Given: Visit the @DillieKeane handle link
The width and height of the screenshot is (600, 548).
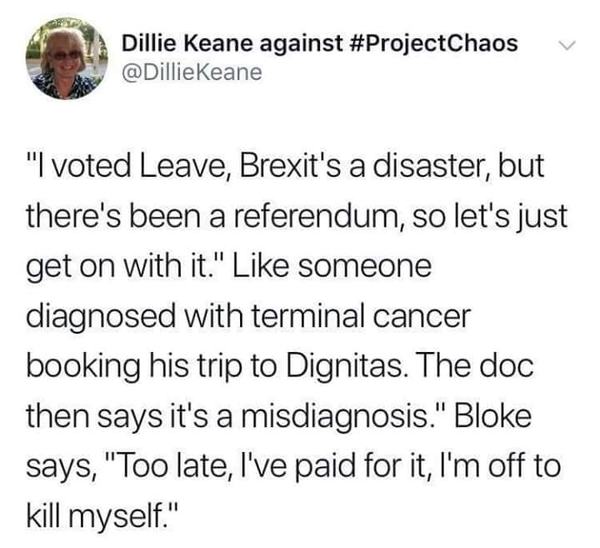Looking at the screenshot, I should (x=191, y=72).
